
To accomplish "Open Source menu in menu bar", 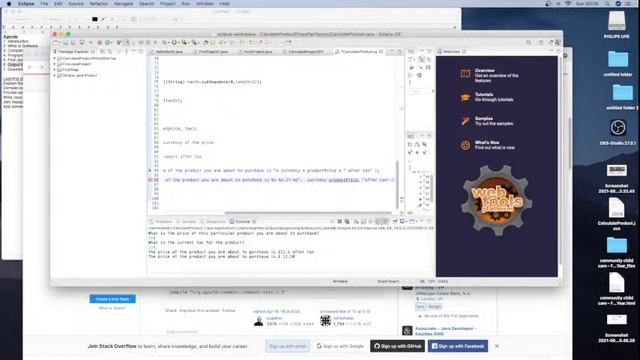I will click(x=76, y=4).
